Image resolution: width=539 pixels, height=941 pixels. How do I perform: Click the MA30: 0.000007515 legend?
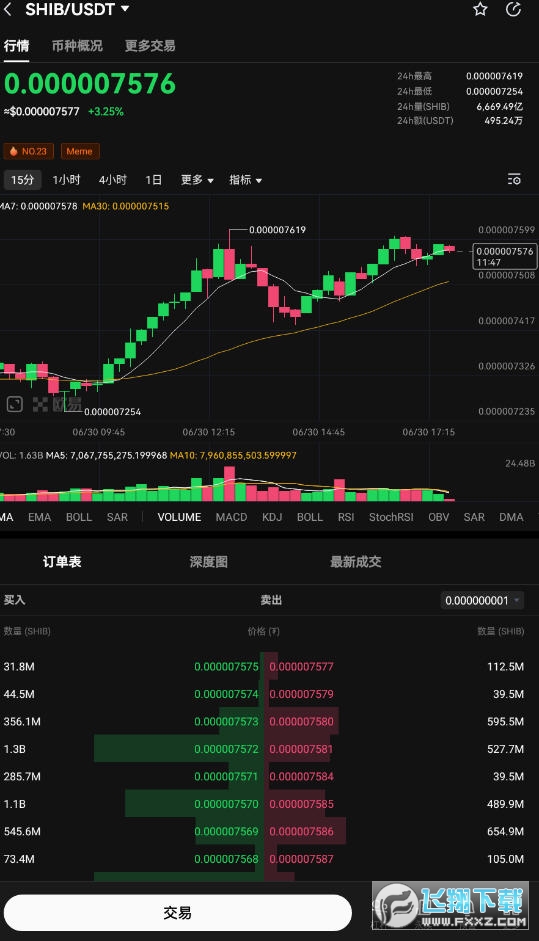(125, 206)
